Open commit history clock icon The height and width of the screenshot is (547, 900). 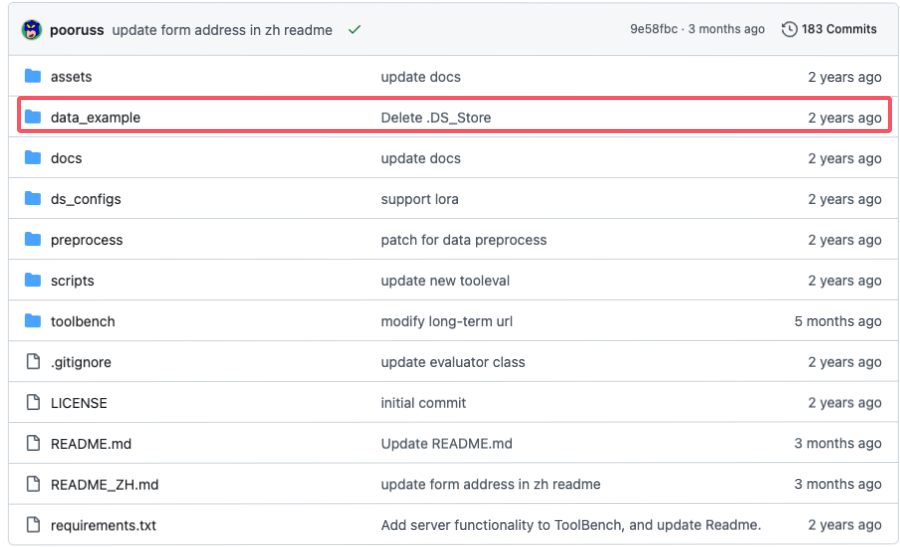click(x=789, y=30)
